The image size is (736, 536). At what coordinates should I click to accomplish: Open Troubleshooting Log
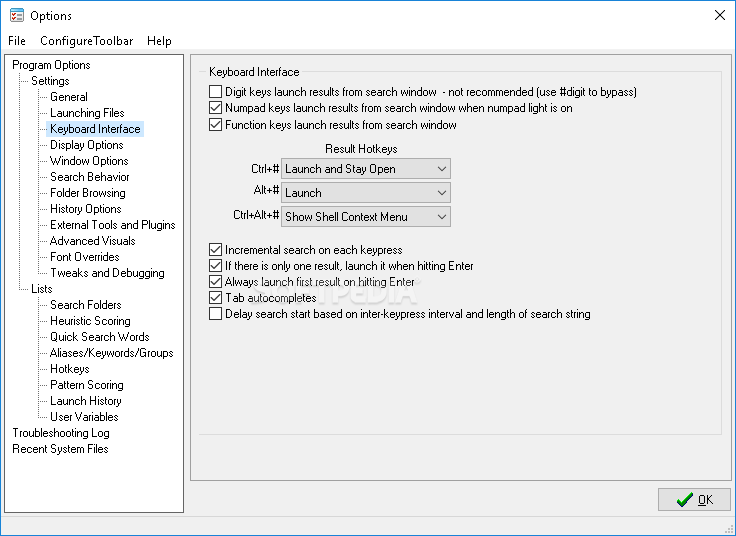(x=61, y=433)
